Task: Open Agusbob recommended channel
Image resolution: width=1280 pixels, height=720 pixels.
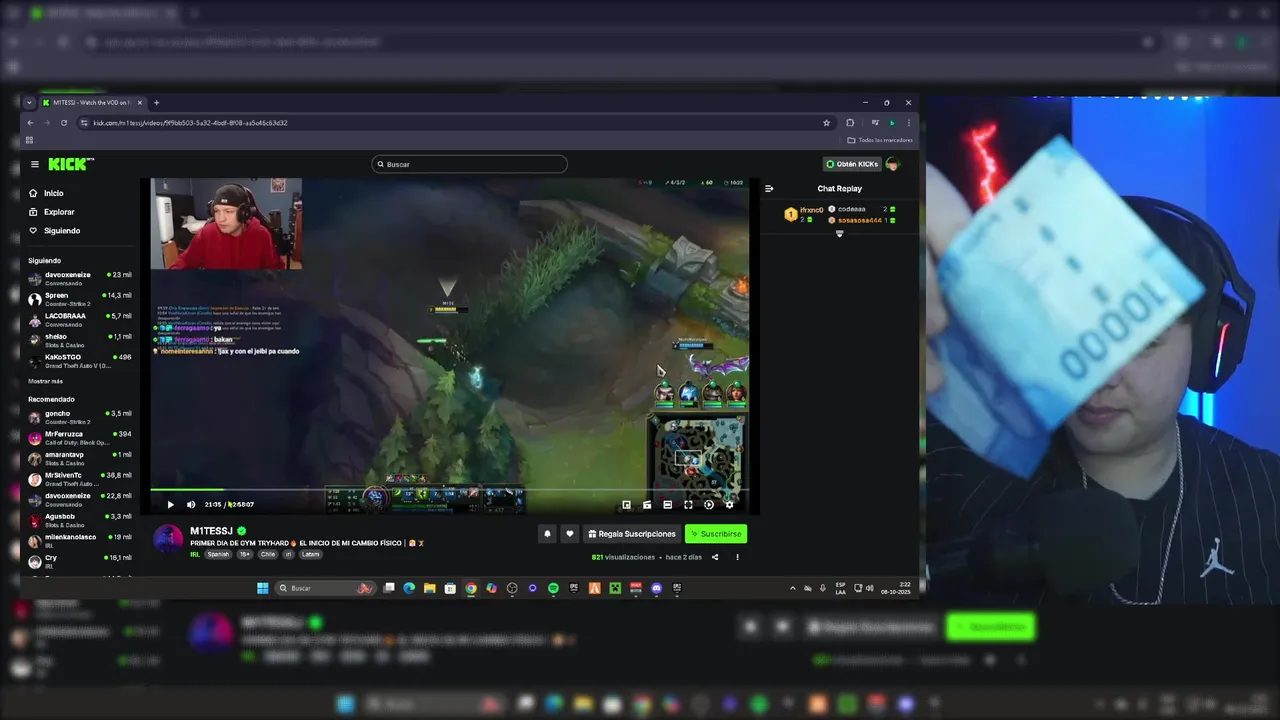Action: tap(80, 520)
